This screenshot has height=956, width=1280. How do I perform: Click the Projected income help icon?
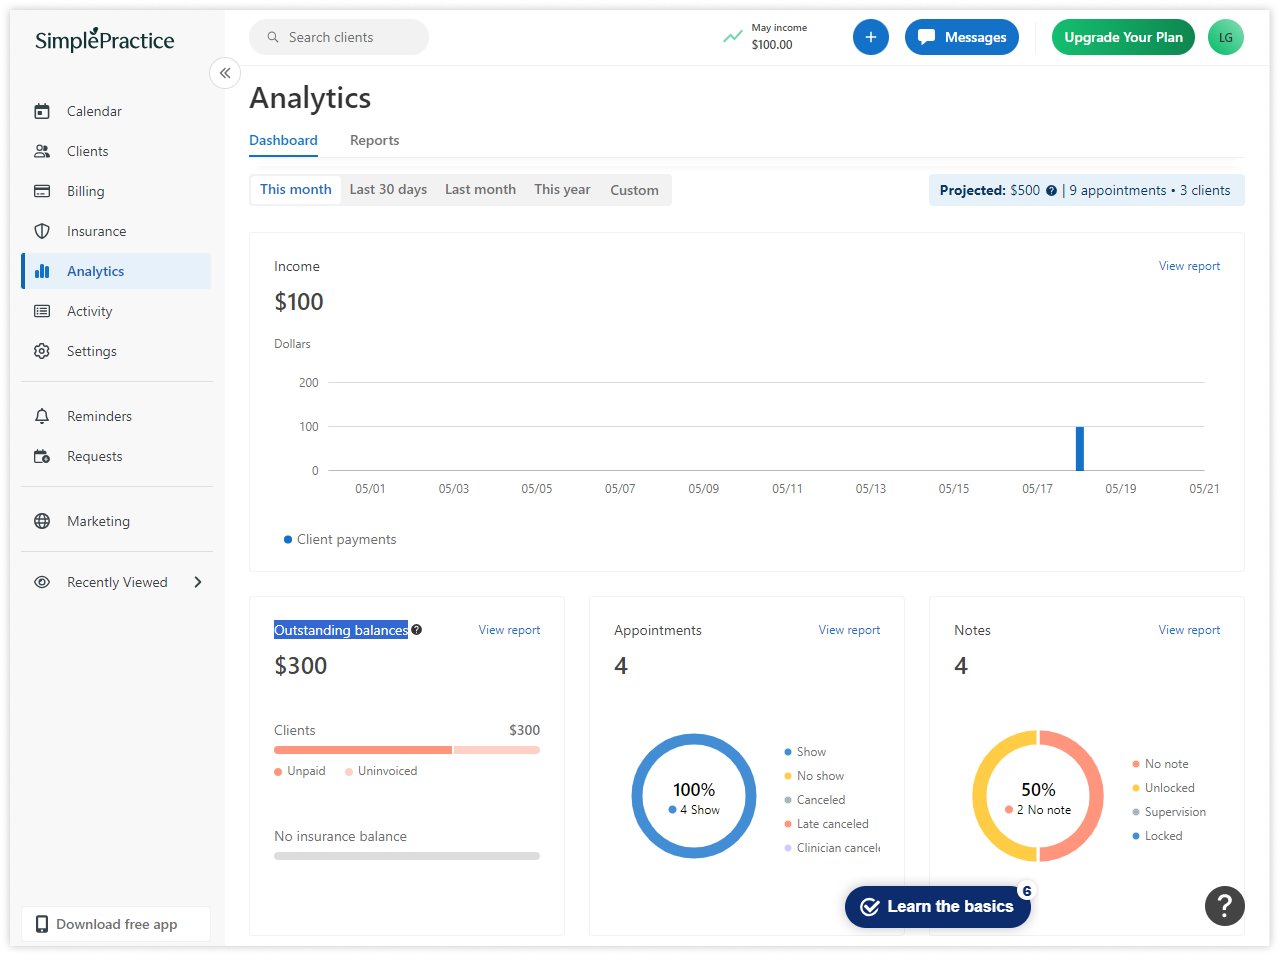(1051, 191)
